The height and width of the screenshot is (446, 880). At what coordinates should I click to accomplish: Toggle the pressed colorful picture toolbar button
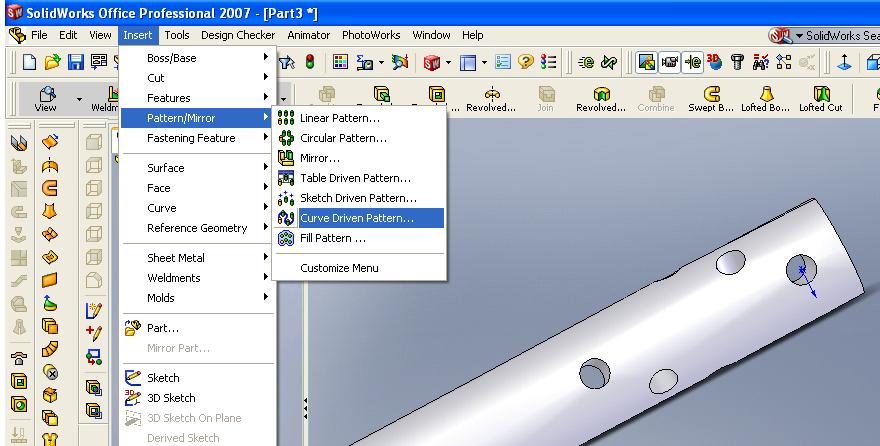point(647,62)
